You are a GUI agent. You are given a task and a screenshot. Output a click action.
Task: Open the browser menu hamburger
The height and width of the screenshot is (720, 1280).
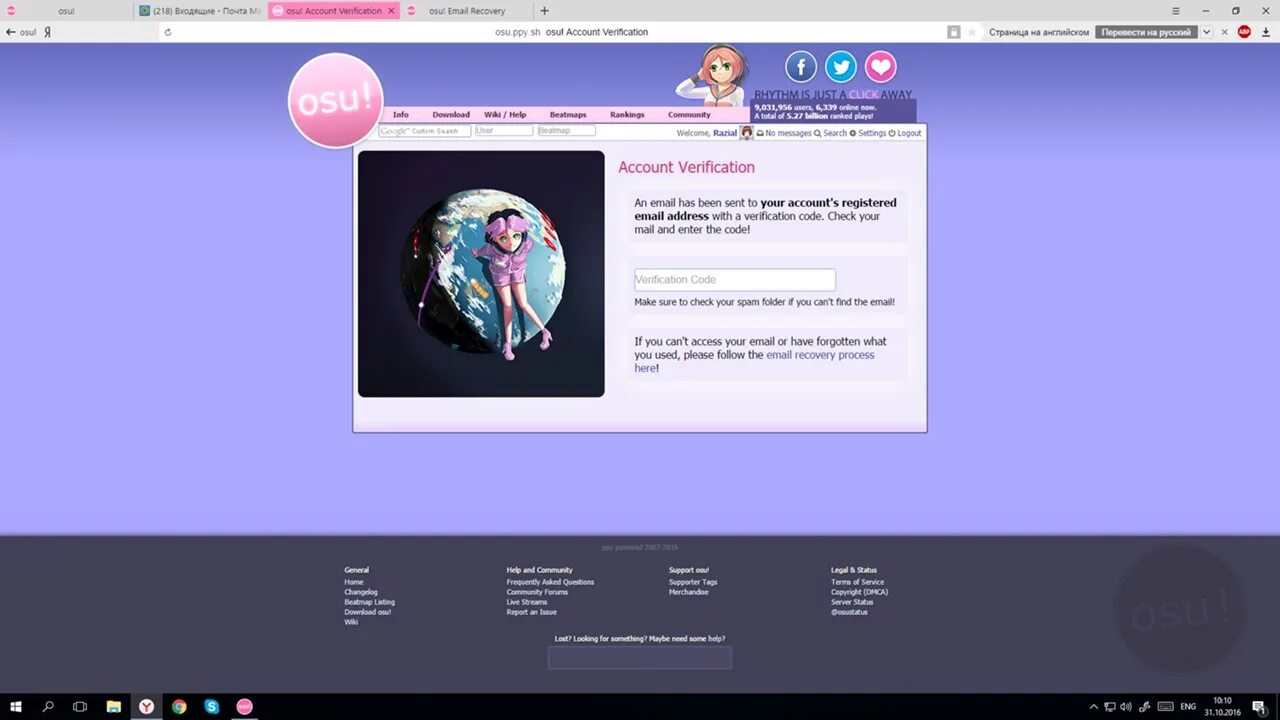click(1176, 10)
